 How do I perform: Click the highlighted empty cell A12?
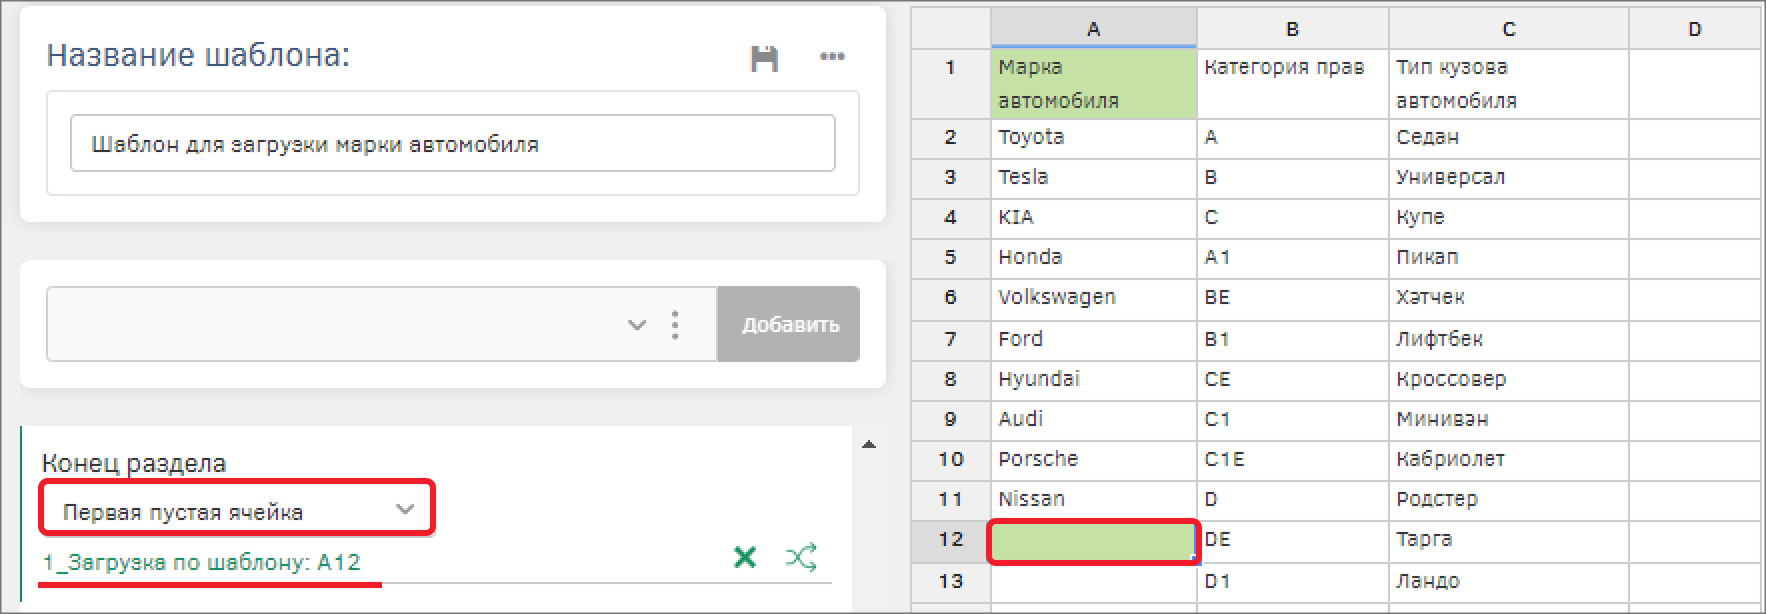tap(1093, 541)
